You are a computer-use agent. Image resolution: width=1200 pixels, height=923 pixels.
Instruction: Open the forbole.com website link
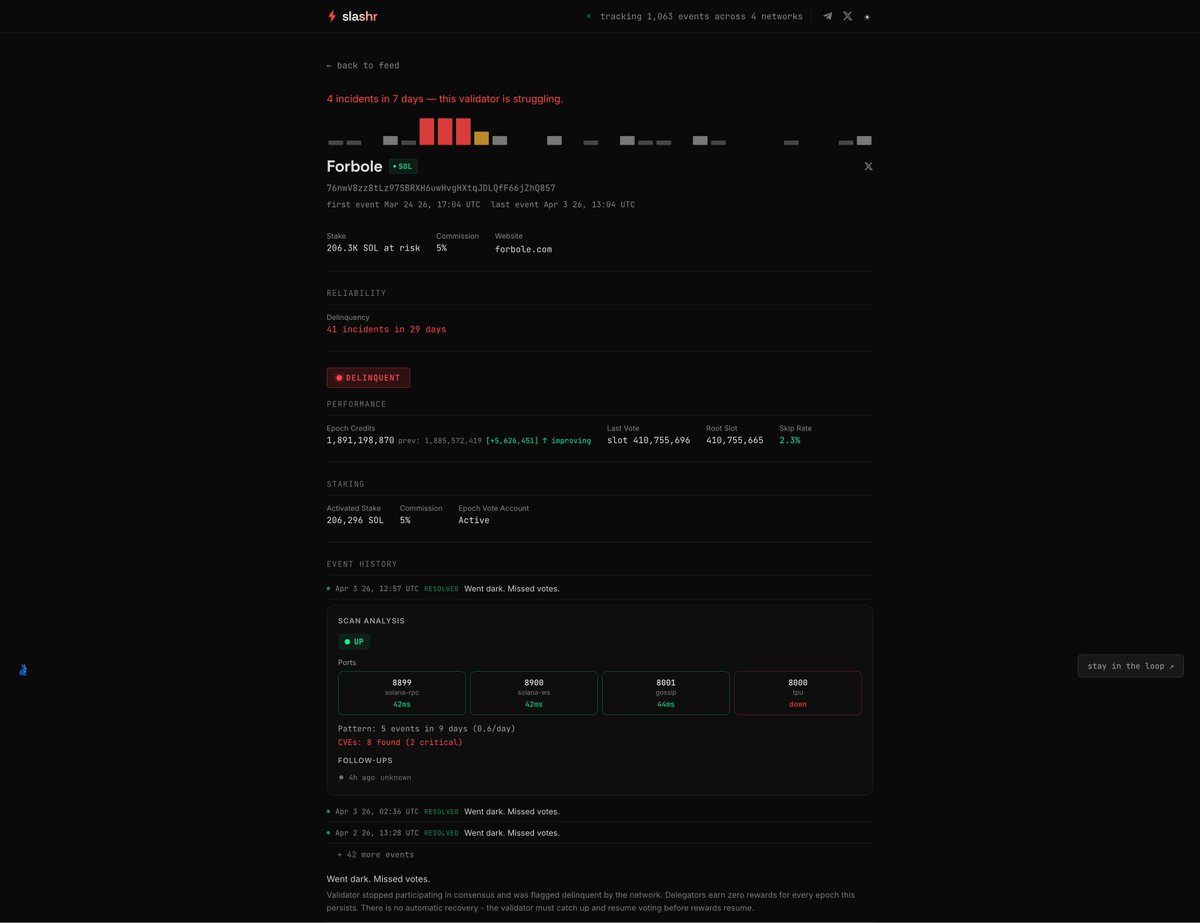click(x=523, y=249)
